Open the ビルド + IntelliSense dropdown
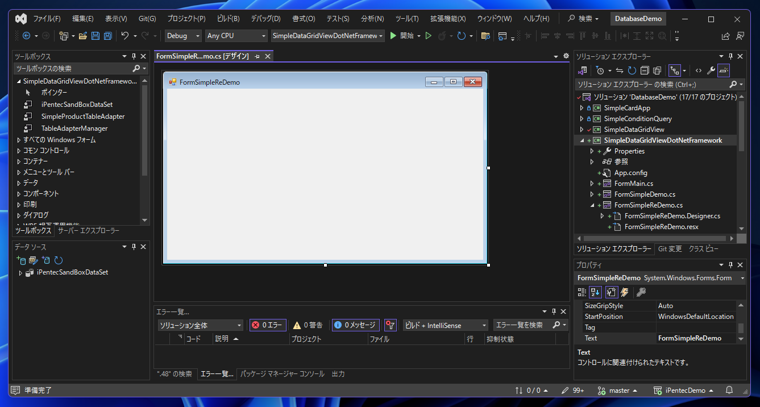Image resolution: width=760 pixels, height=407 pixels. (x=445, y=325)
